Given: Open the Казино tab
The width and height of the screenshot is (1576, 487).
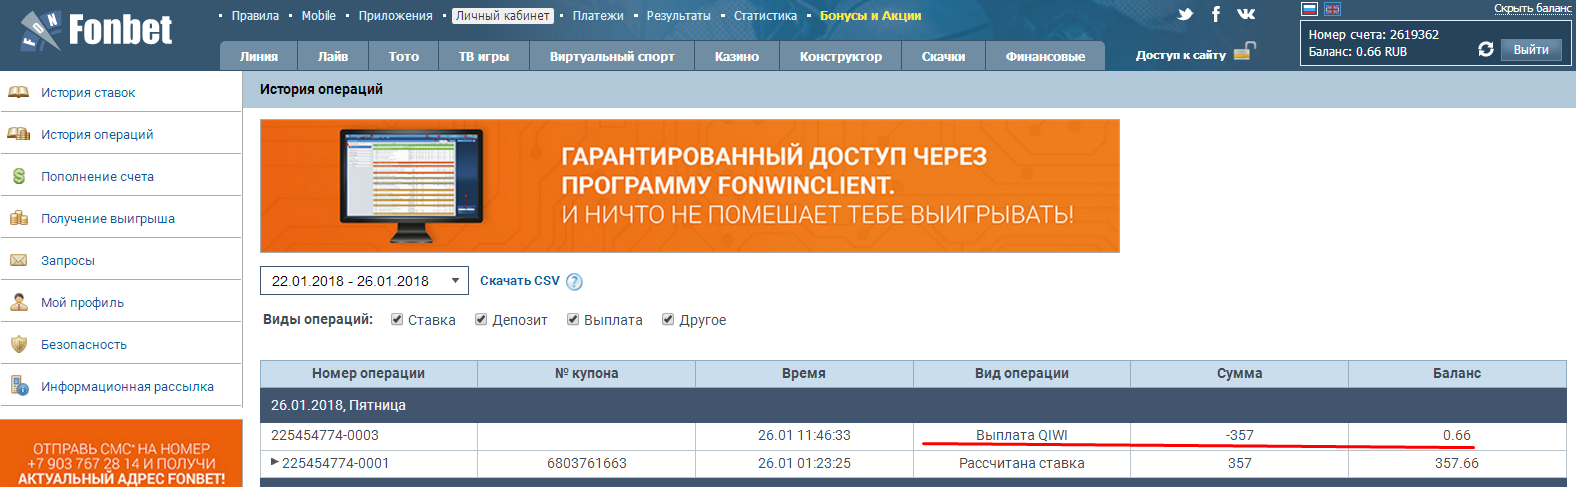Looking at the screenshot, I should (736, 56).
